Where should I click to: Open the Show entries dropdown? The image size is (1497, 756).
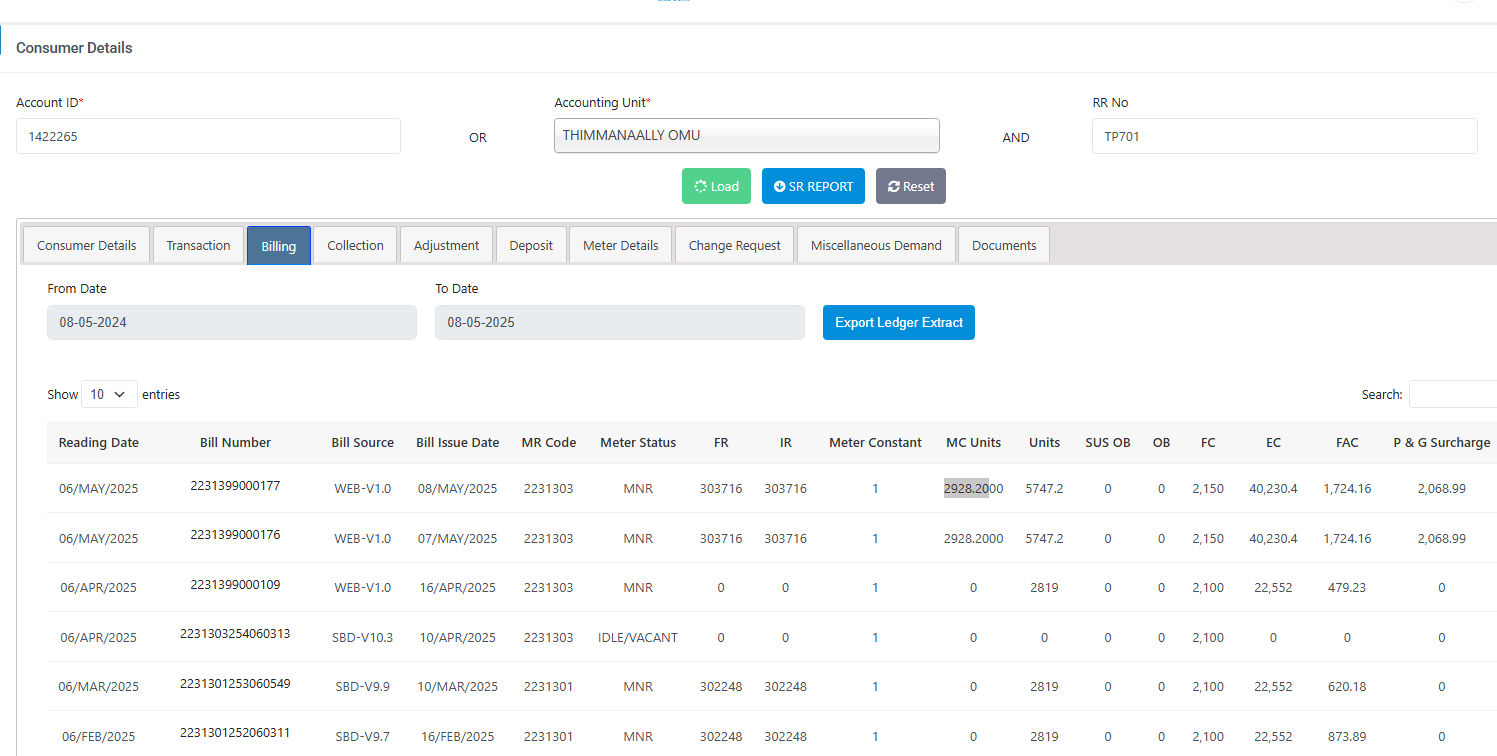[x=110, y=394]
